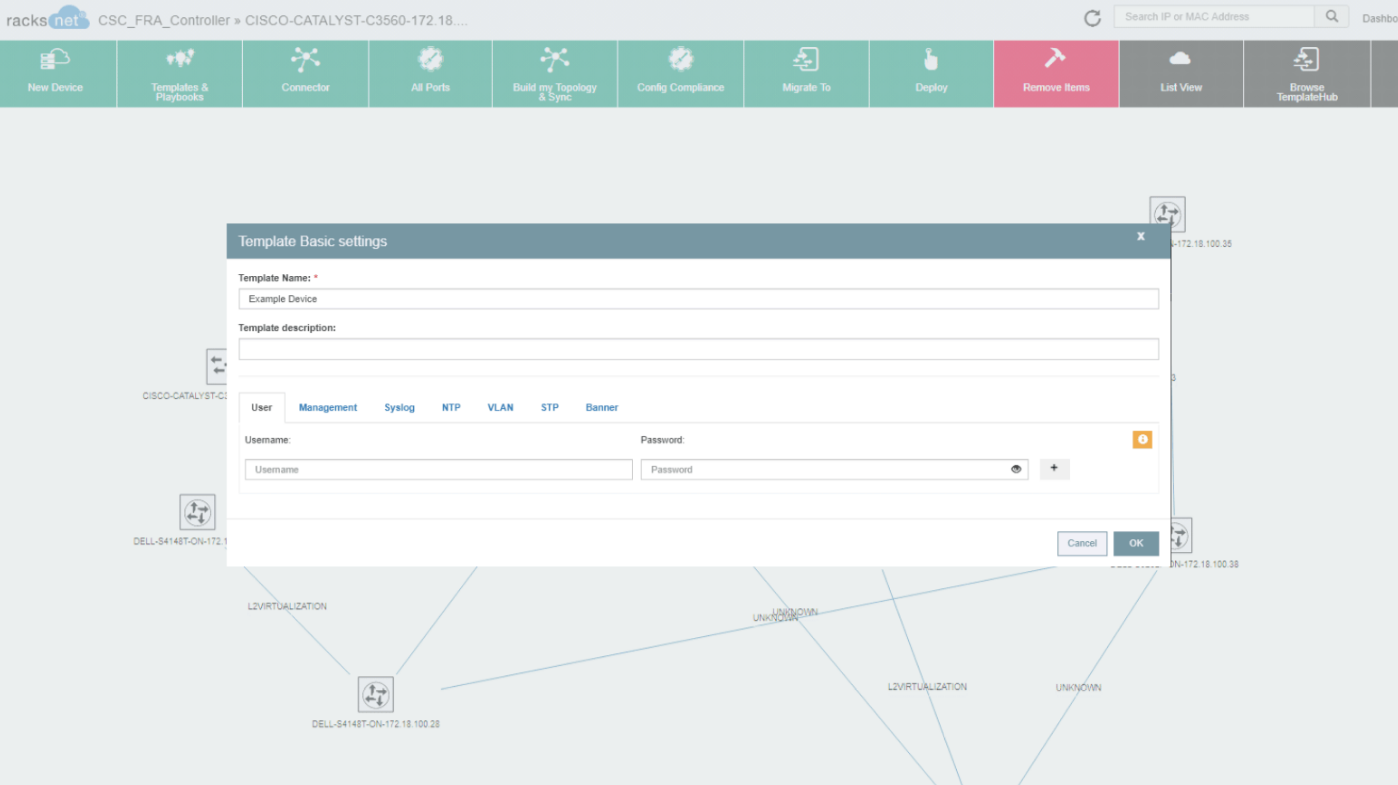Image resolution: width=1398 pixels, height=785 pixels.
Task: Add another user with the plus button
Action: pos(1054,469)
